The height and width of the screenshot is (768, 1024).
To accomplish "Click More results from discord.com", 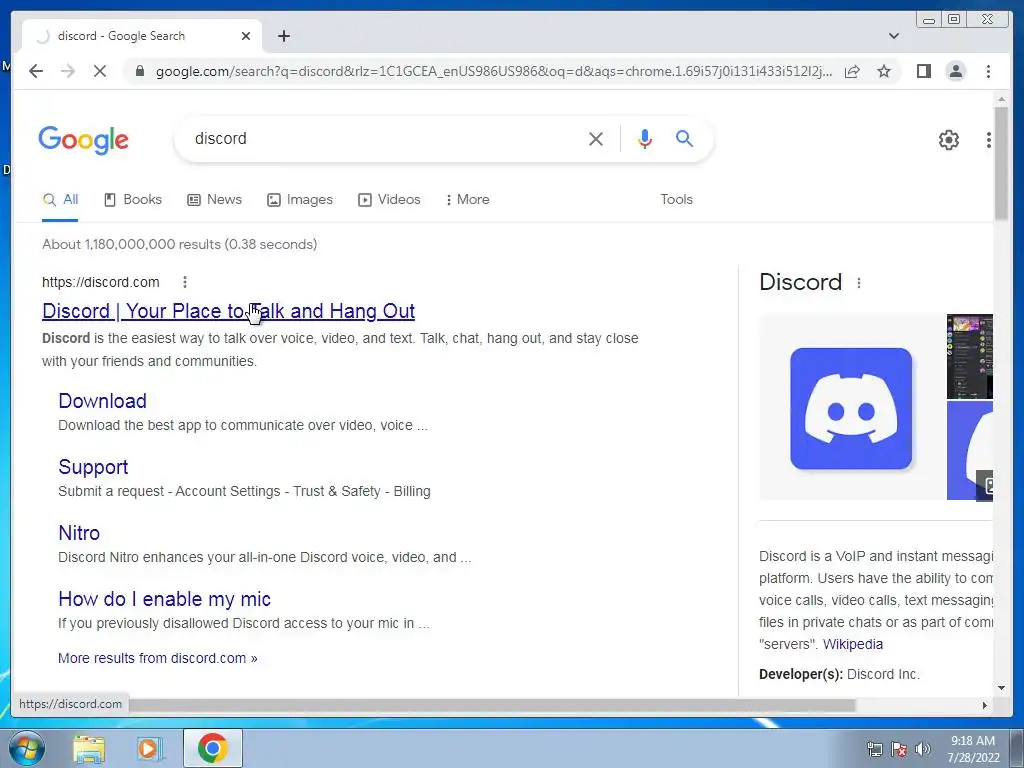I will click(157, 658).
